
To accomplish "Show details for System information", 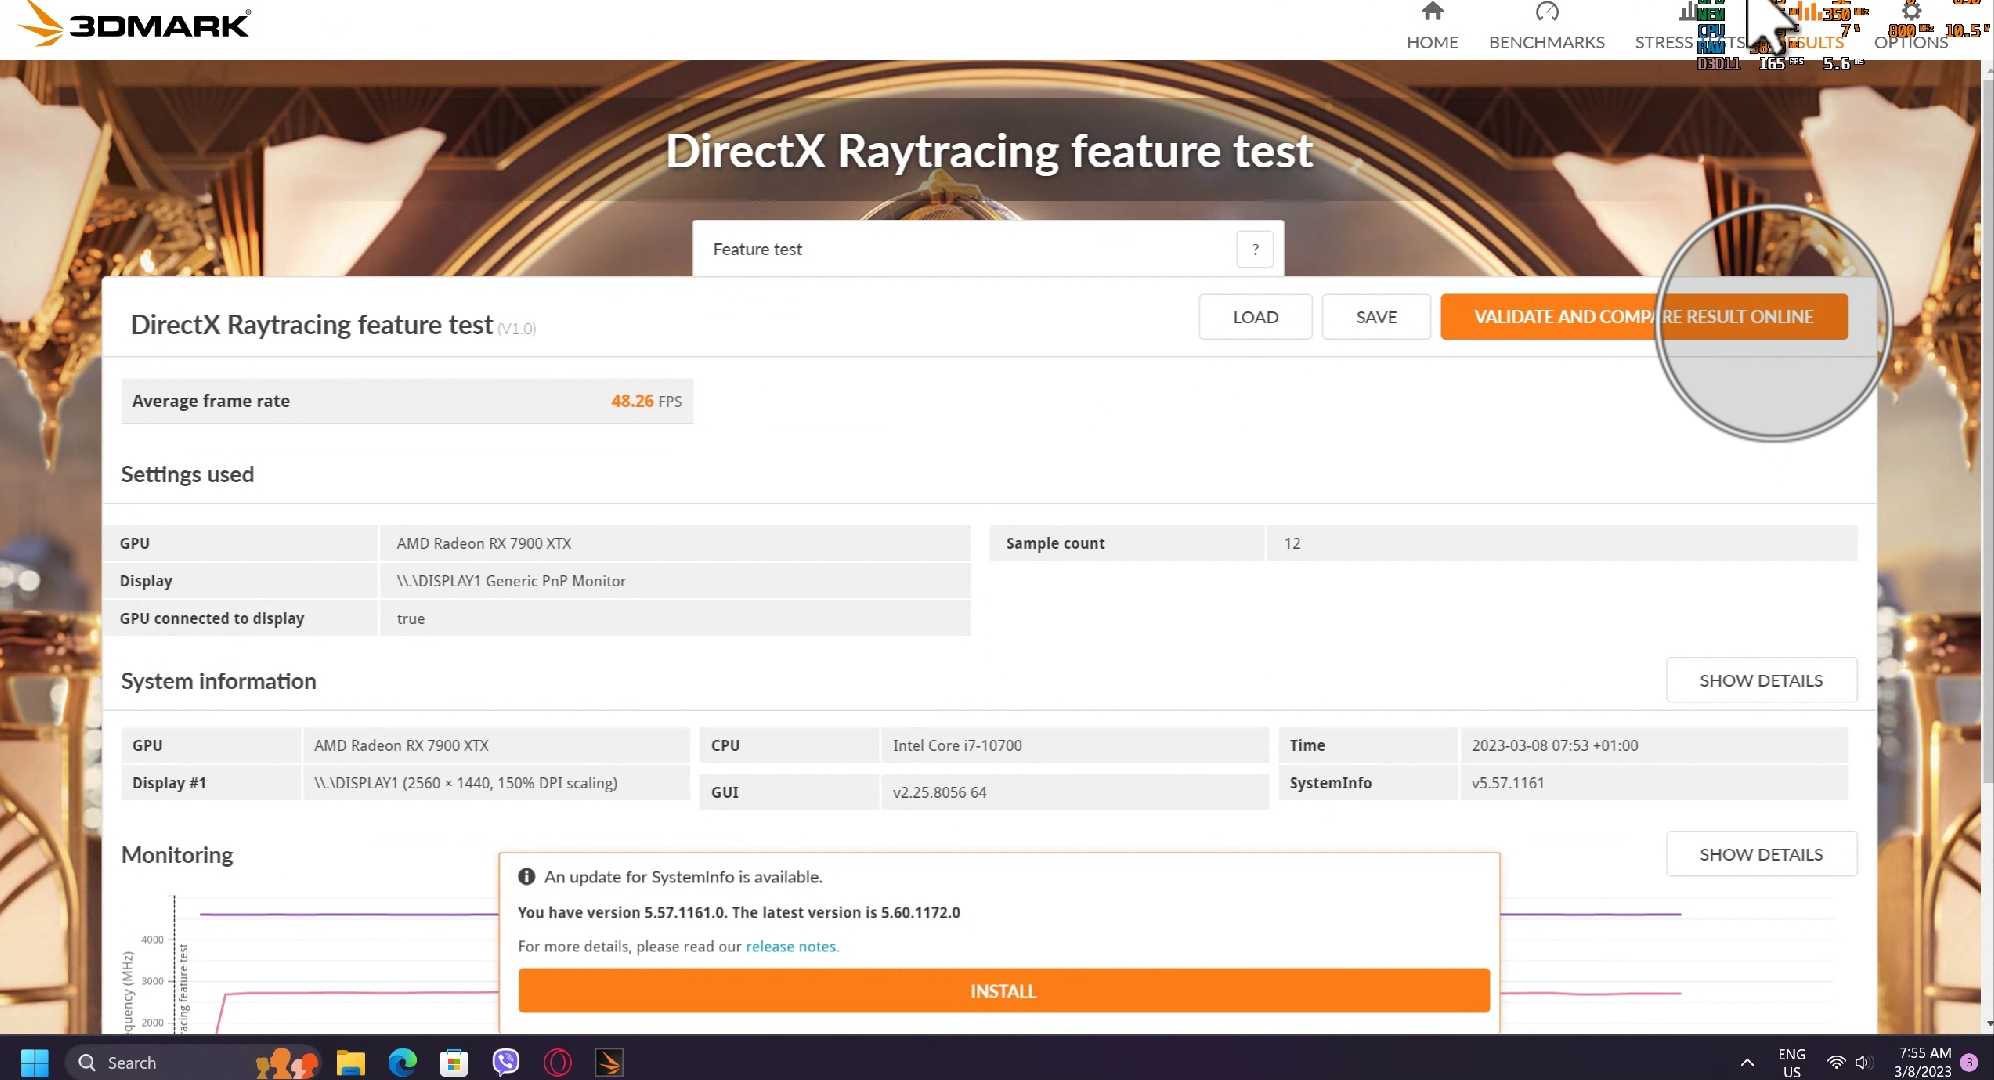I will (x=1760, y=681).
